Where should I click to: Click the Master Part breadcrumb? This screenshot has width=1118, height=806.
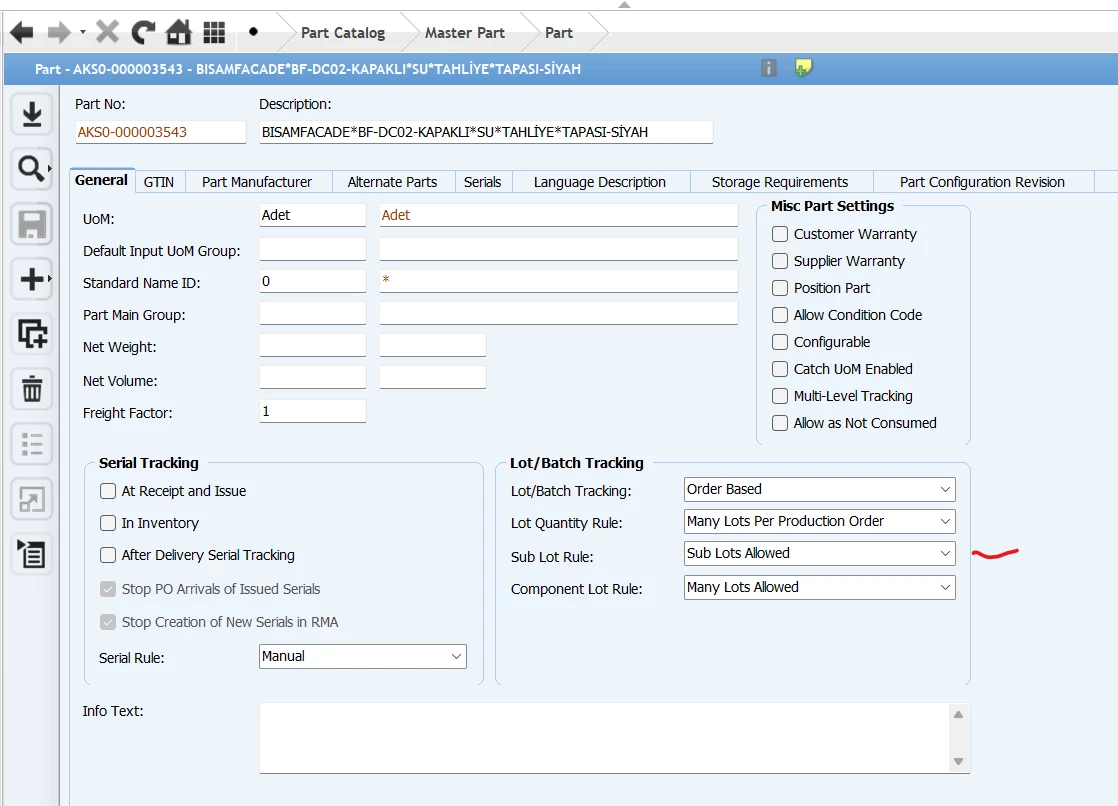[464, 33]
